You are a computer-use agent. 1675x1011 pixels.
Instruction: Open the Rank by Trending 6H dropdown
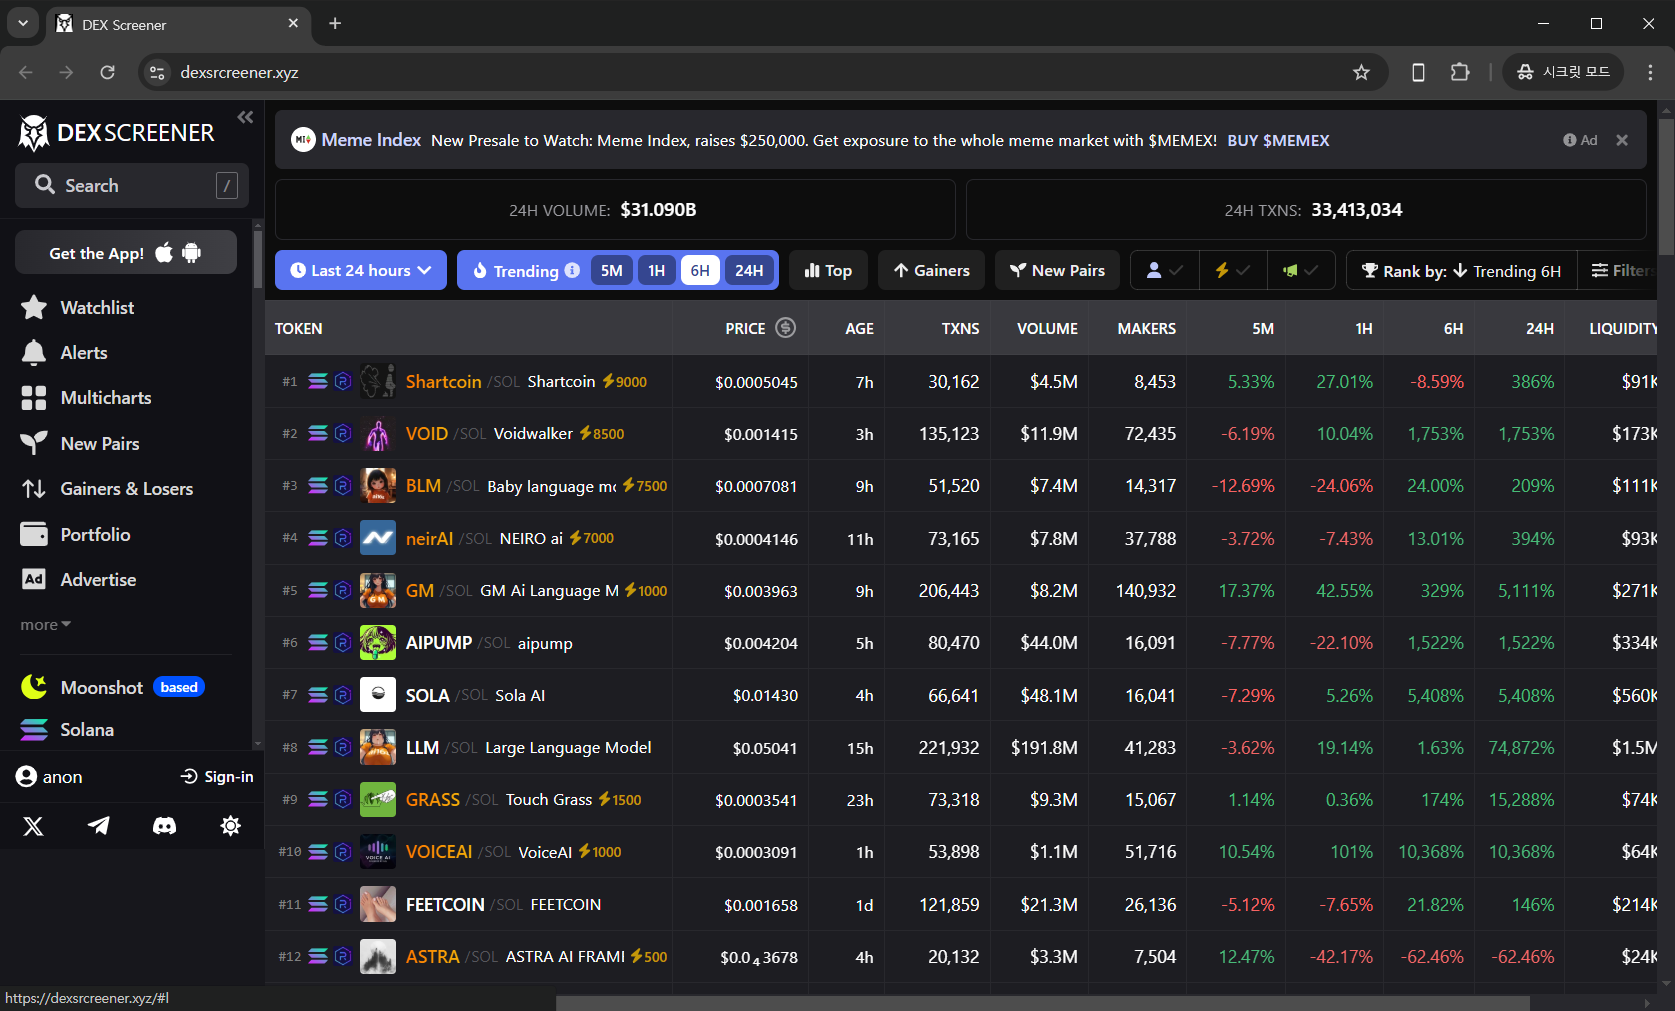point(1462,270)
